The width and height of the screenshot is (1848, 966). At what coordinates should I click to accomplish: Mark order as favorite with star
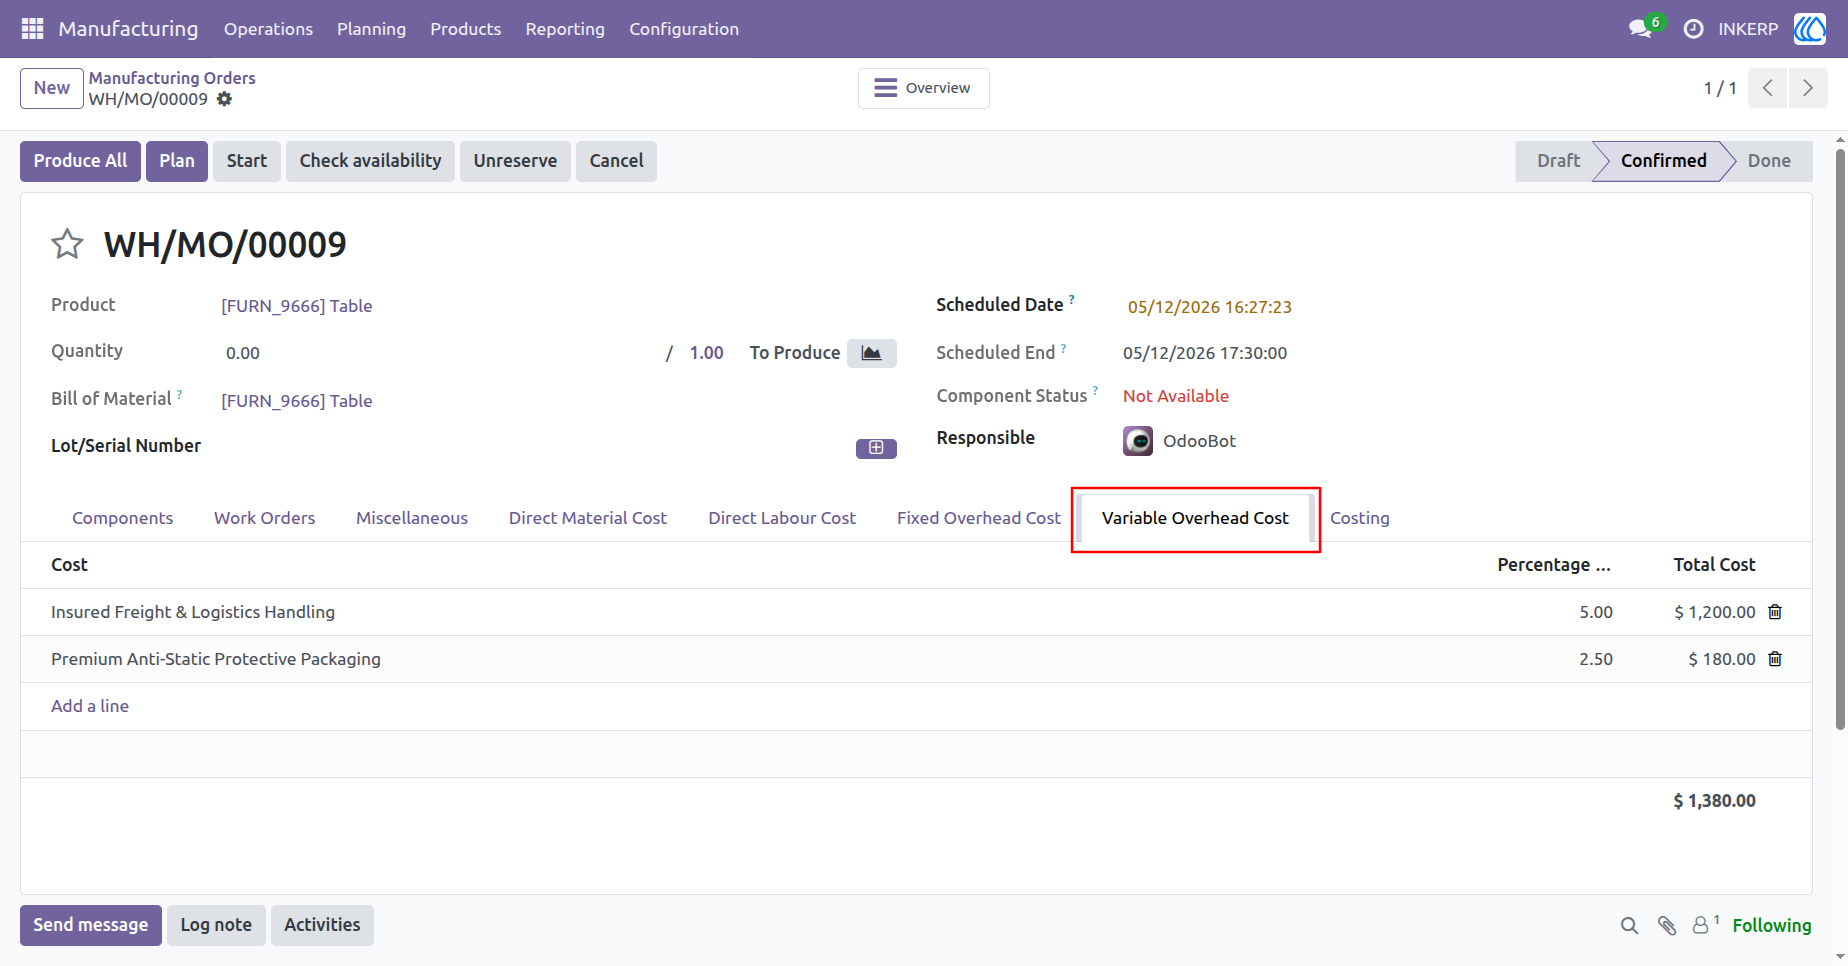[67, 244]
